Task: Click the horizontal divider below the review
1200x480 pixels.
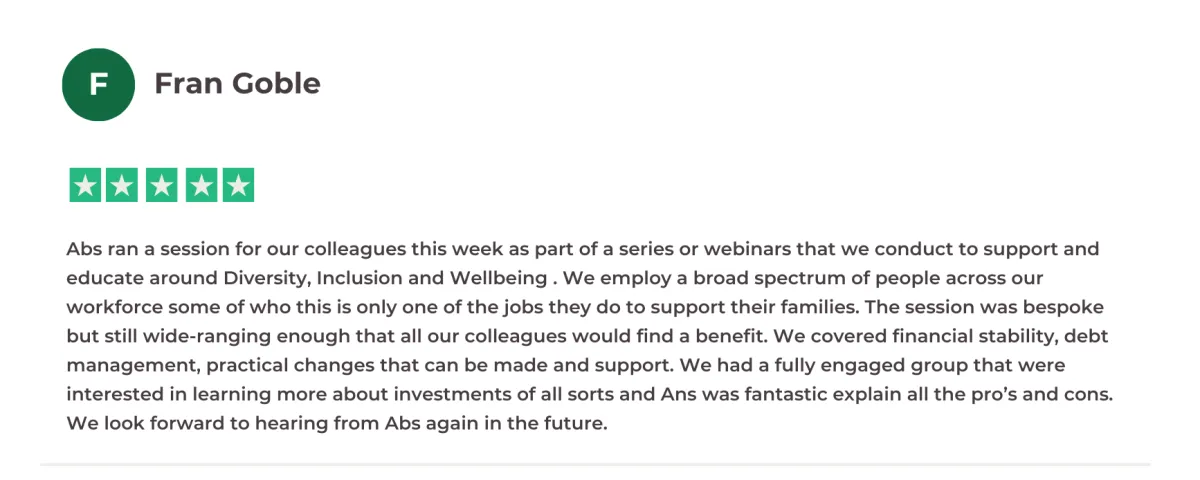Action: click(595, 464)
